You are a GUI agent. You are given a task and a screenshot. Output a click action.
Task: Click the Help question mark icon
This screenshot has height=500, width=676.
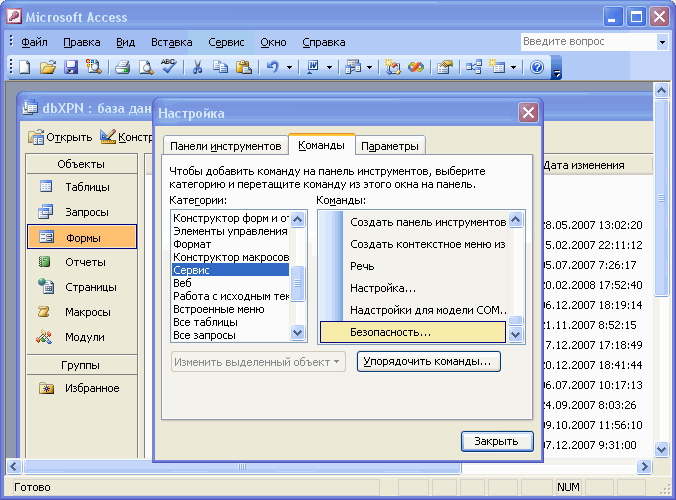537,67
